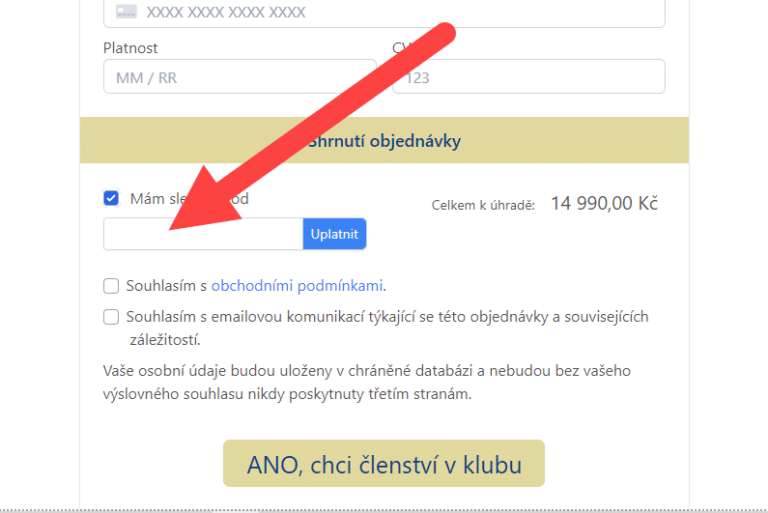Click the Souhlasím s text before terms link
This screenshot has width=768, height=513.
167,286
